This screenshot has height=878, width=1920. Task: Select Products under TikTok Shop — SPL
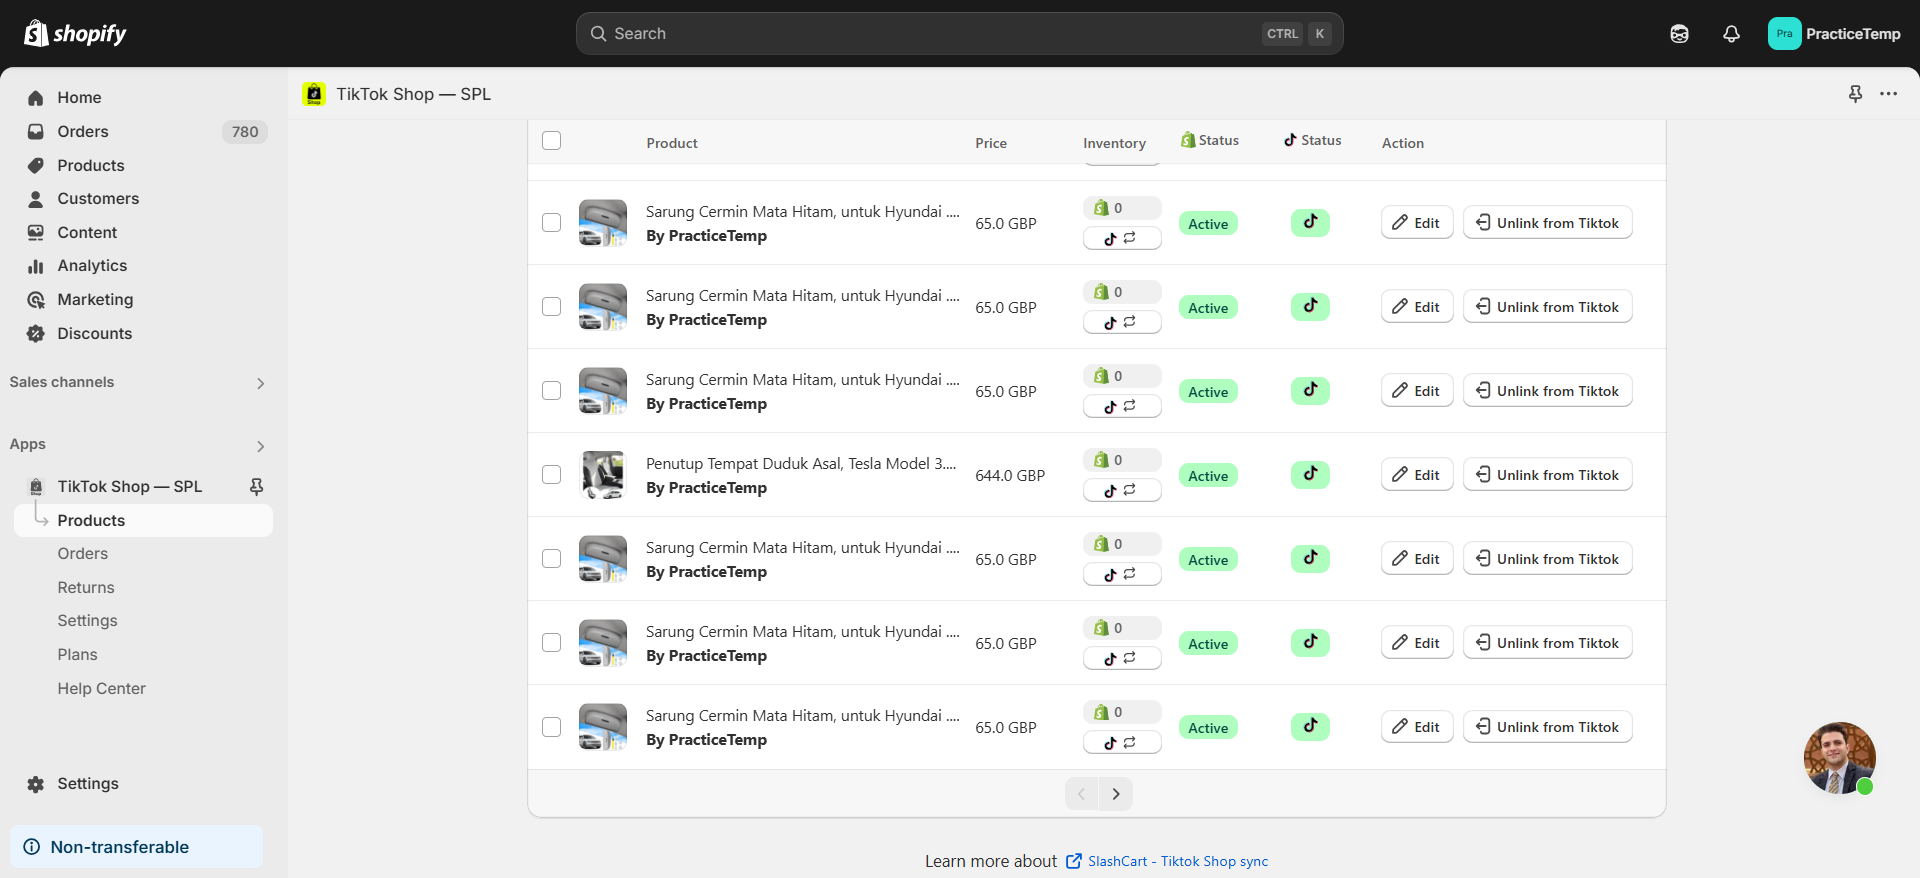point(143,521)
